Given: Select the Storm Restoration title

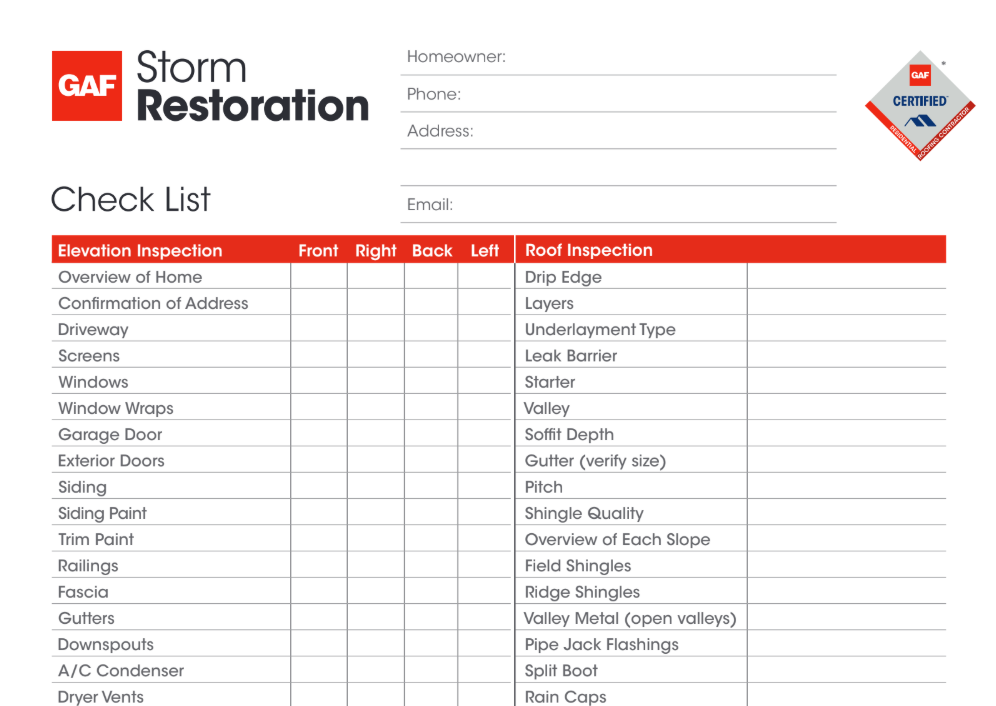Looking at the screenshot, I should tap(252, 86).
